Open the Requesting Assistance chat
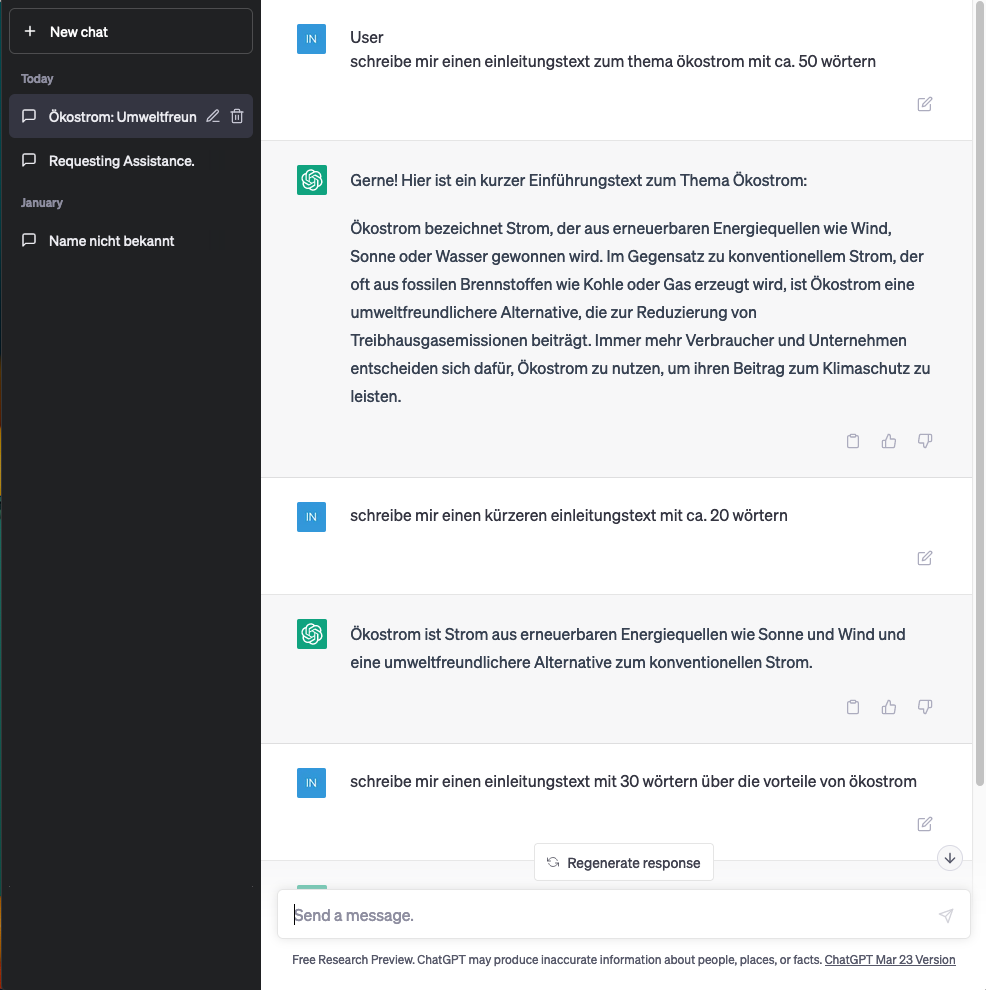 click(121, 160)
